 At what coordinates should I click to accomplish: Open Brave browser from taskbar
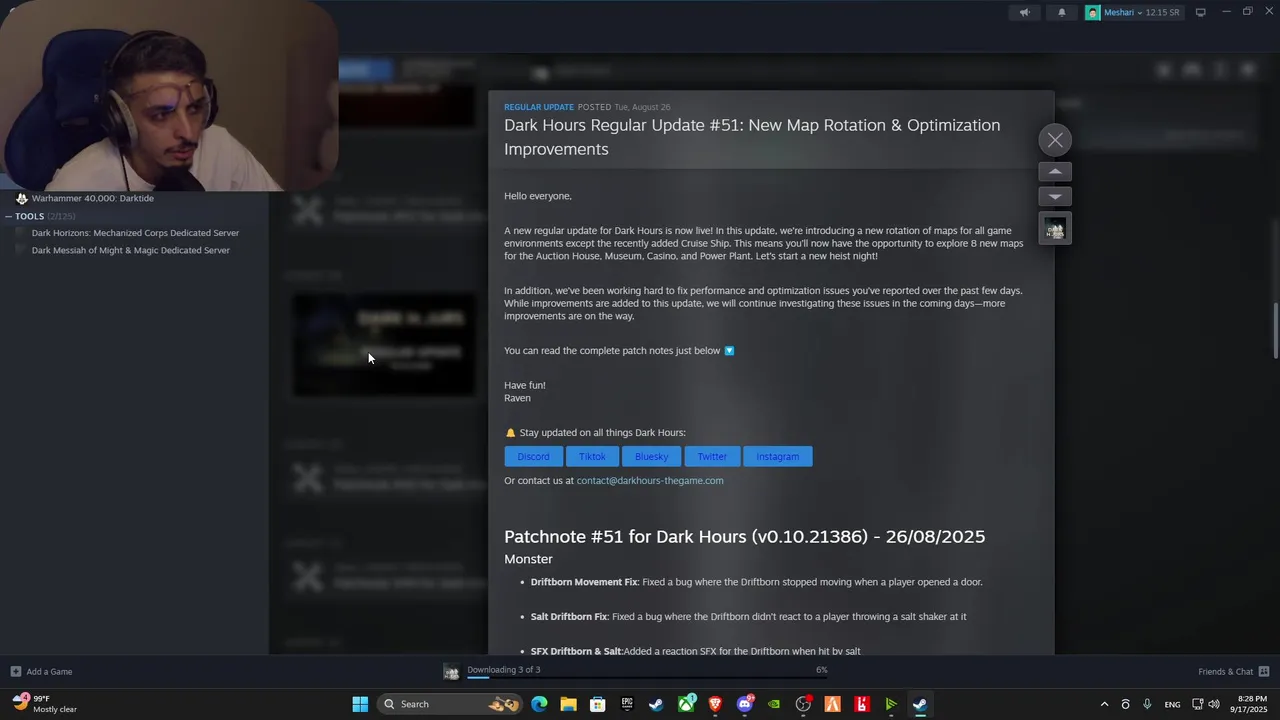715,704
